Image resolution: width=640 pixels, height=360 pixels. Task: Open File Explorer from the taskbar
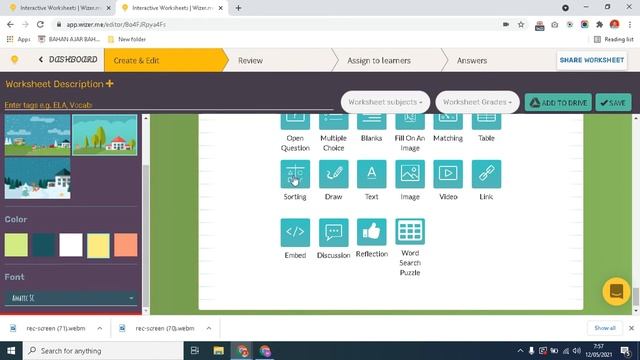click(x=218, y=351)
